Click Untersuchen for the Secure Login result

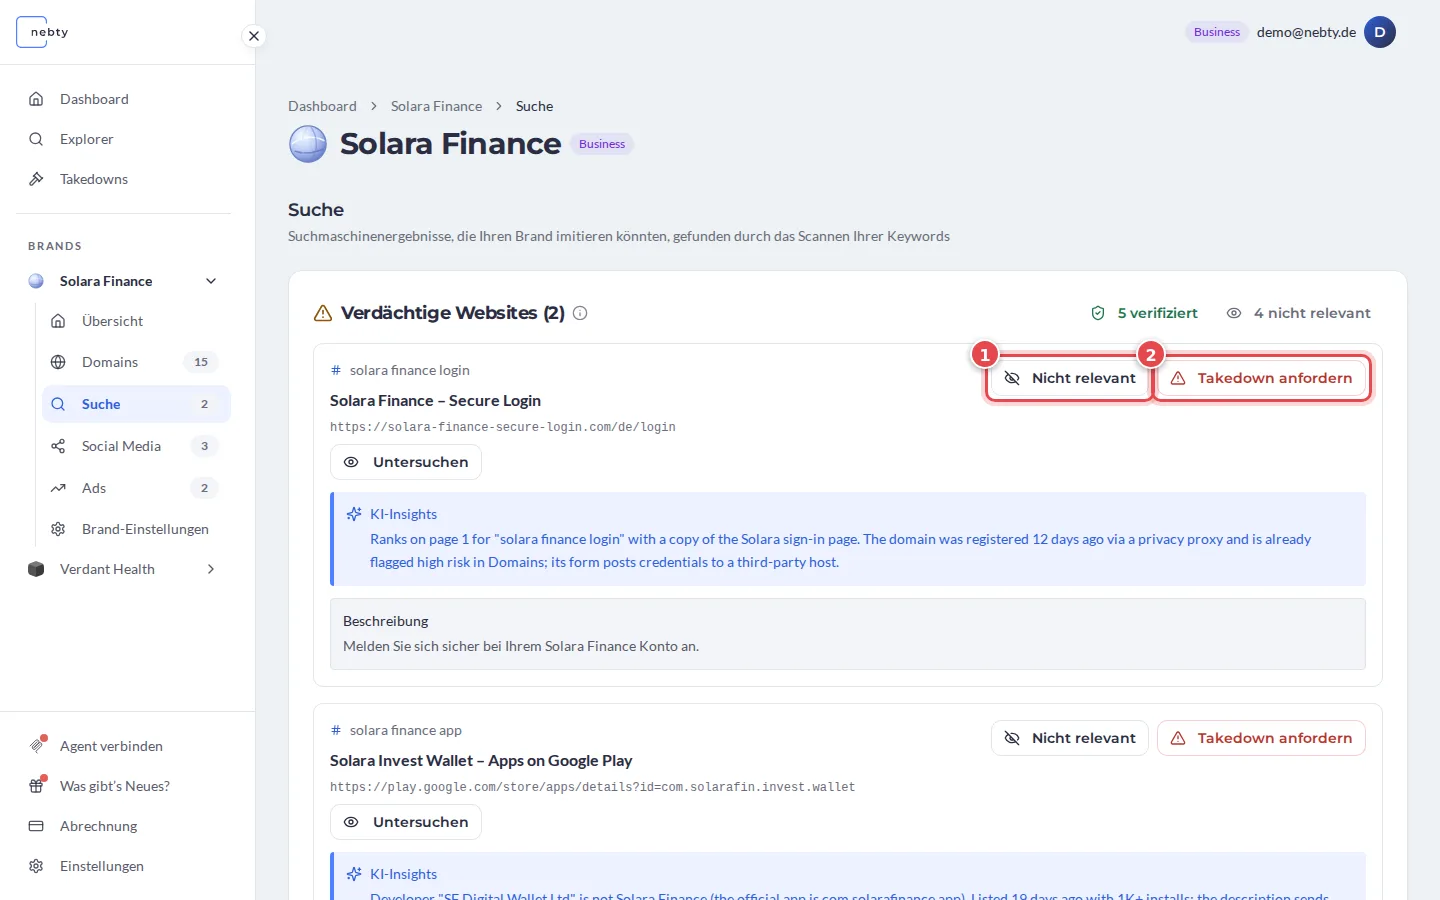point(406,462)
